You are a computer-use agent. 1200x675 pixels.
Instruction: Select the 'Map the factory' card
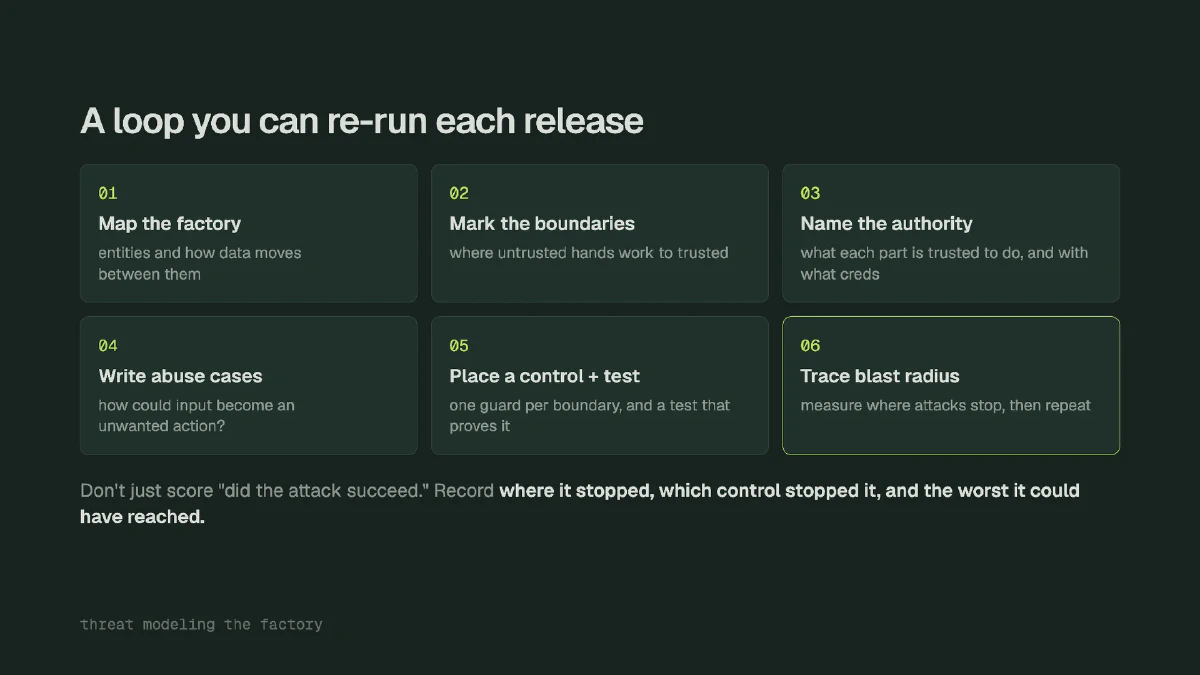click(249, 233)
